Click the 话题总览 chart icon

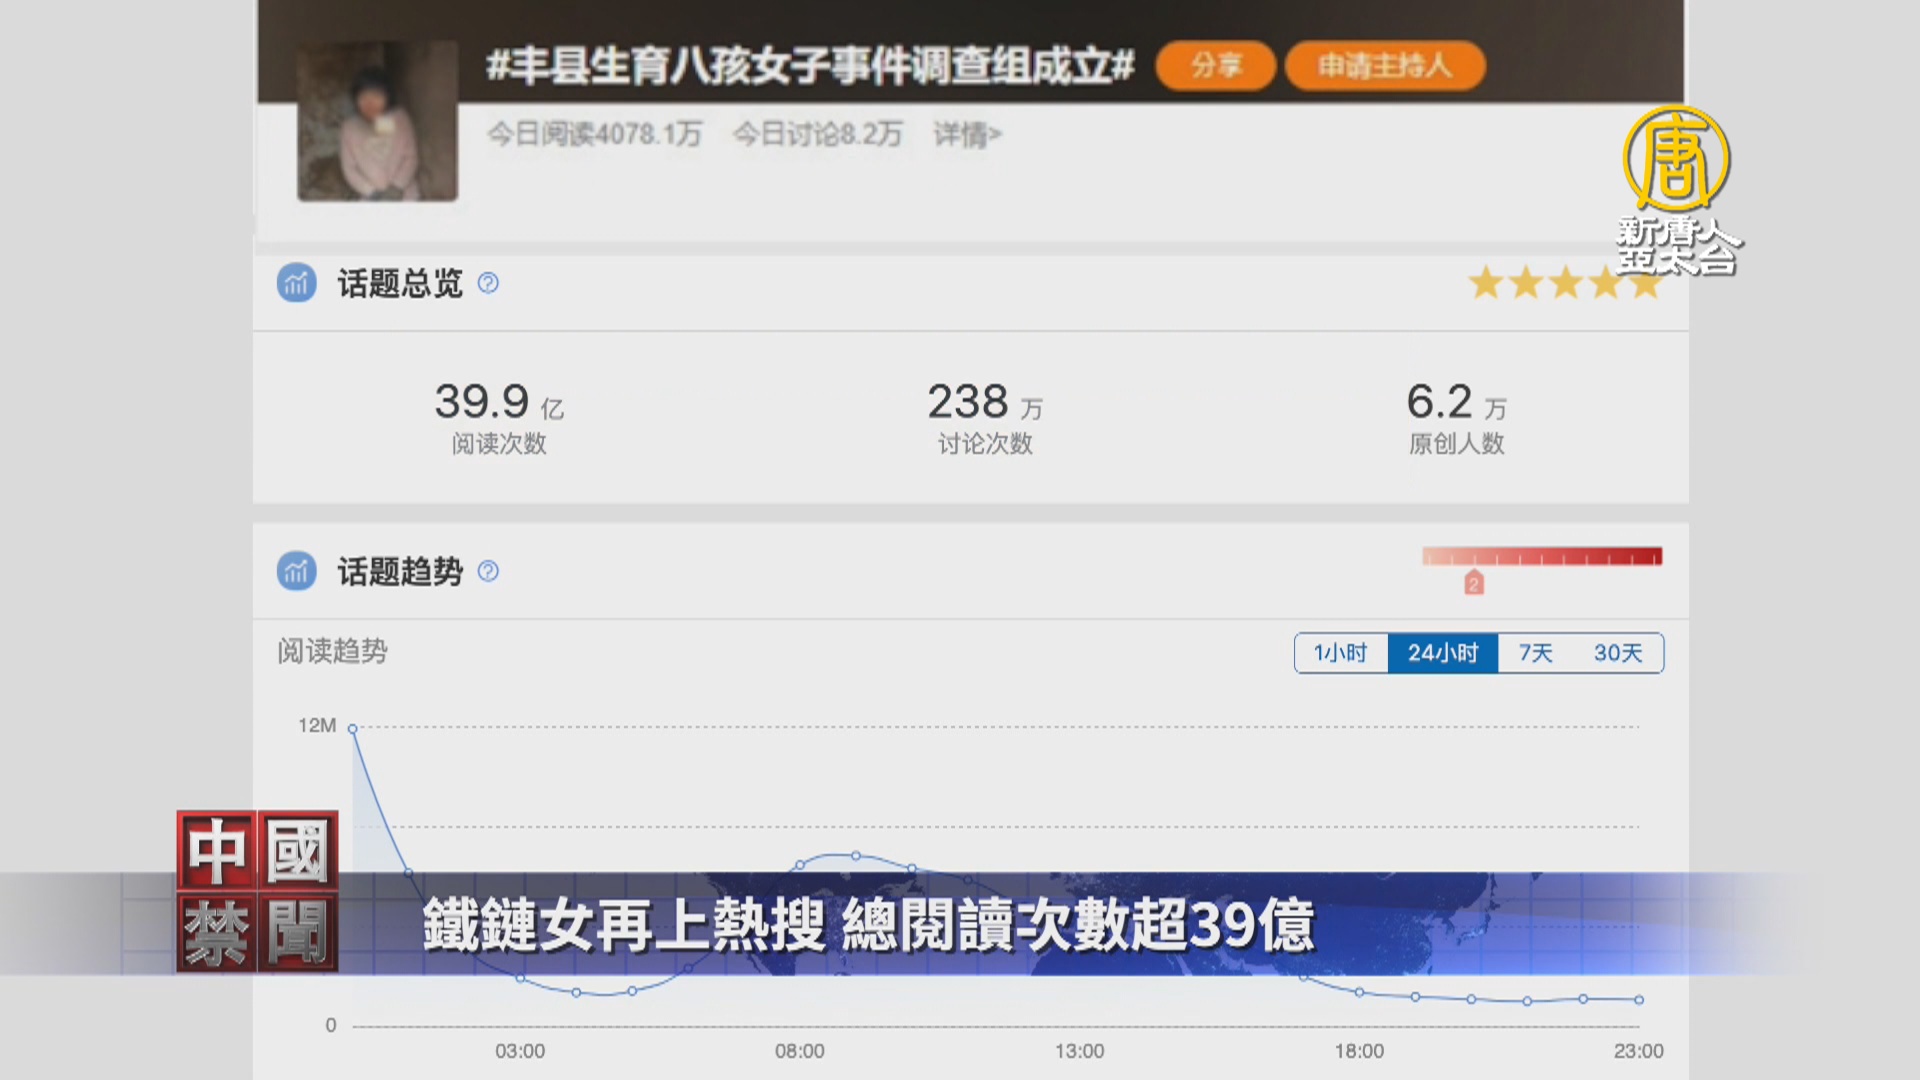[x=296, y=284]
